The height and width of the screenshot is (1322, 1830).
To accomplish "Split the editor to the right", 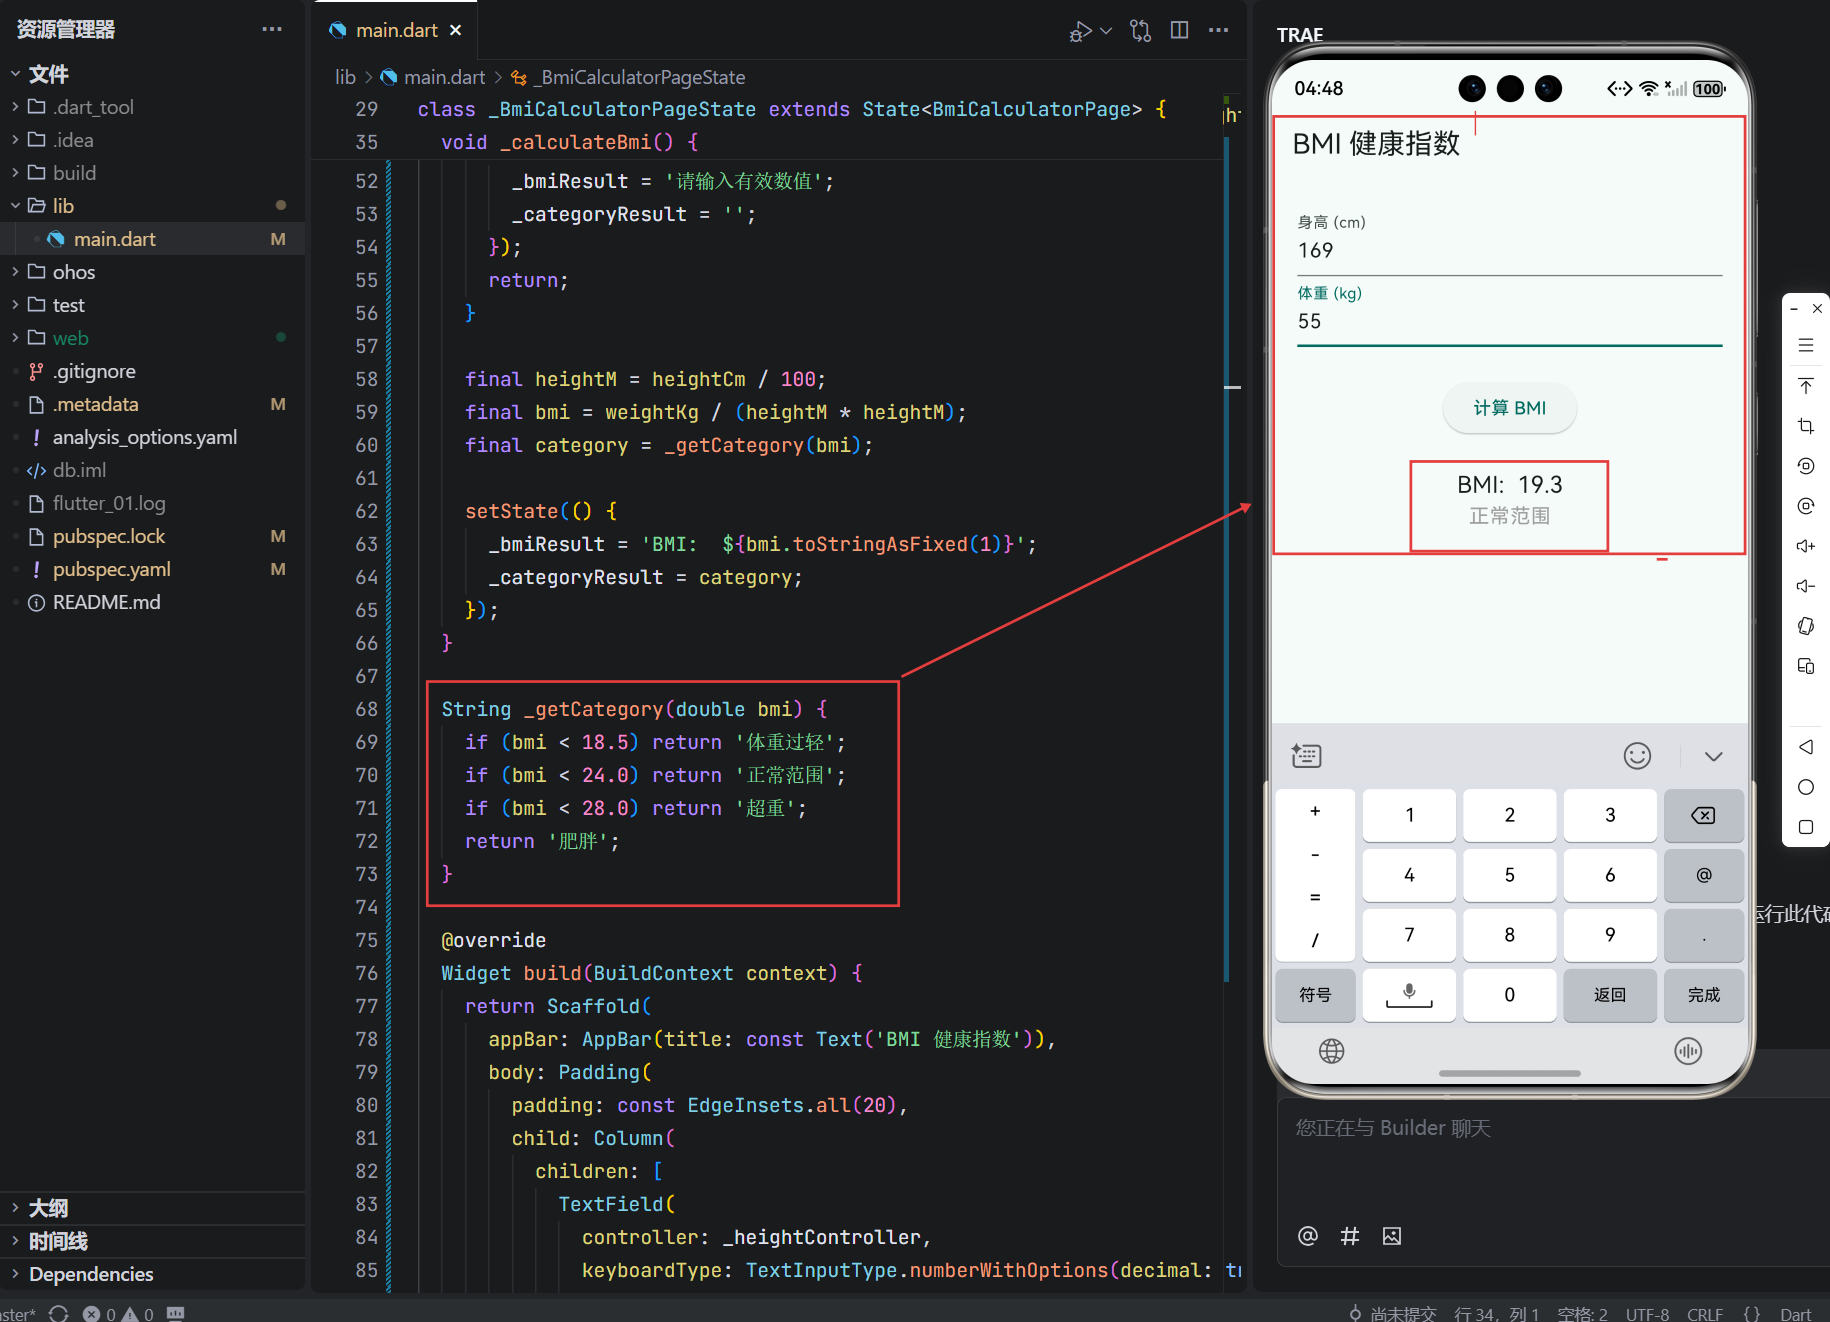I will pos(1180,30).
